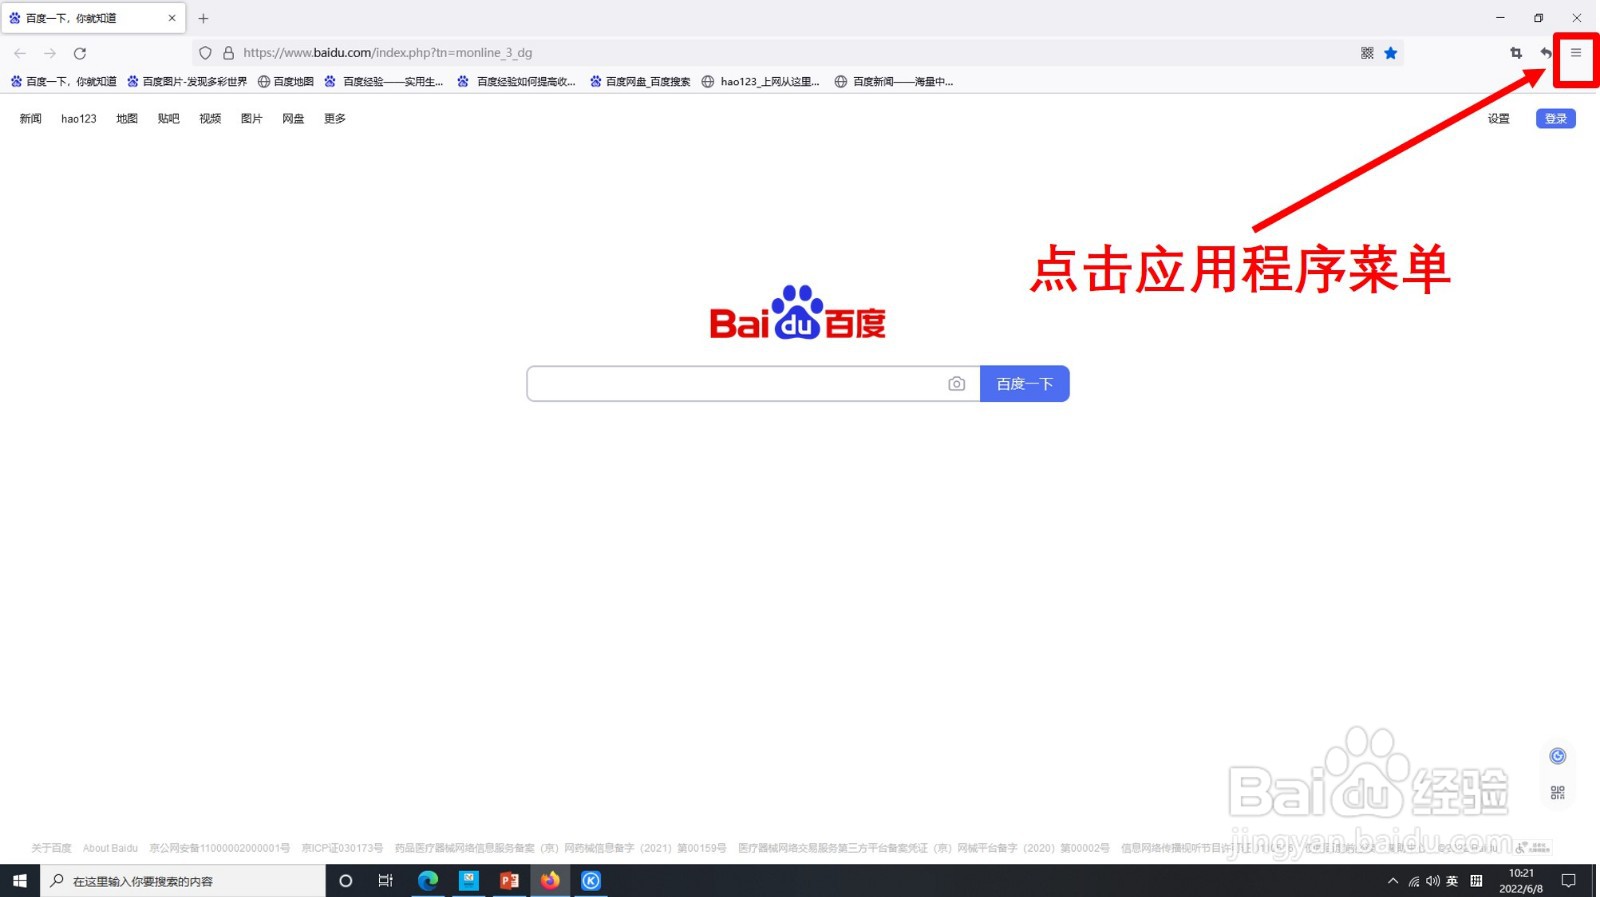Click the blue 登录 login button
1600x897 pixels.
pyautogui.click(x=1556, y=118)
